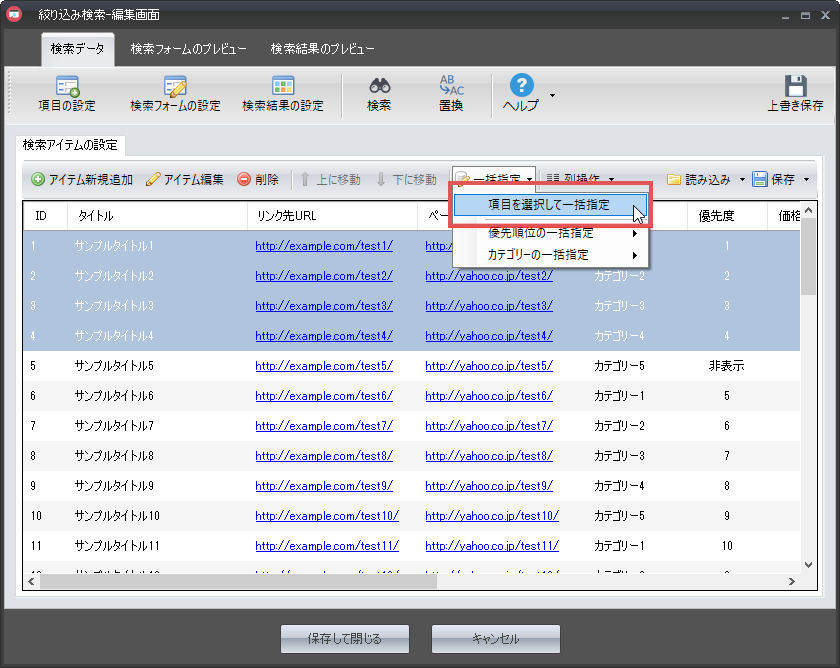Screen dimensions: 840x668
Task: Click the 削除 delete button
Action: tap(258, 180)
